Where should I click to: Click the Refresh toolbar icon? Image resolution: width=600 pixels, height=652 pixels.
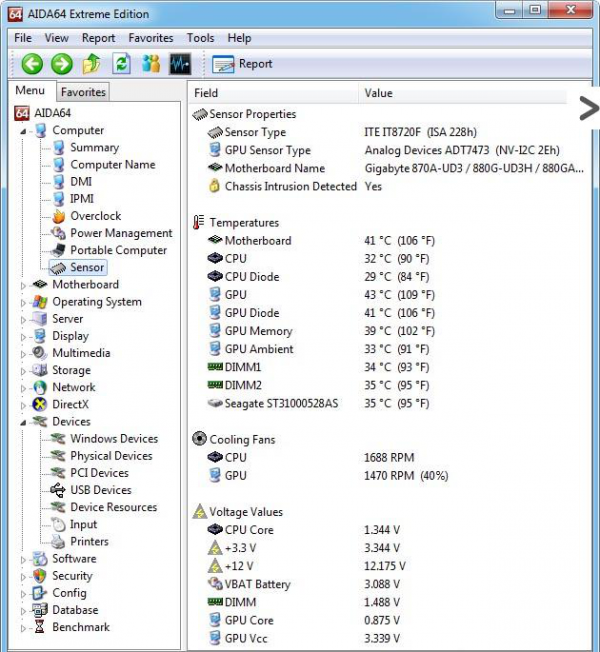tap(122, 64)
